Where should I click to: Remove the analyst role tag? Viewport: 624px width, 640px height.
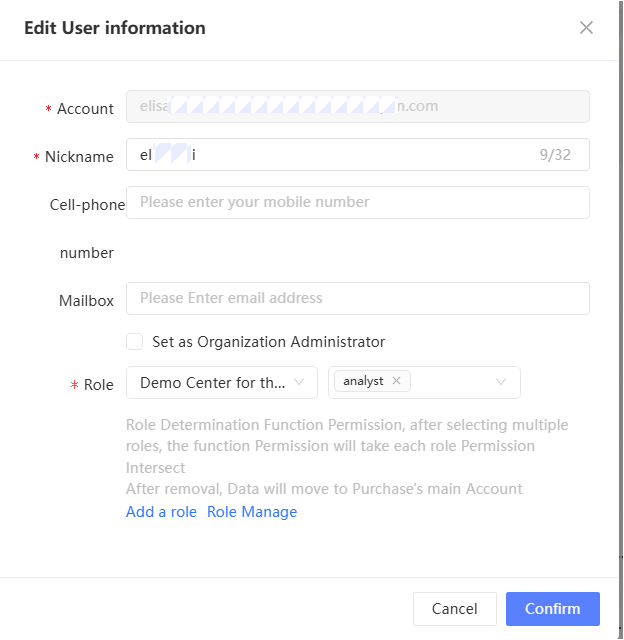[397, 381]
